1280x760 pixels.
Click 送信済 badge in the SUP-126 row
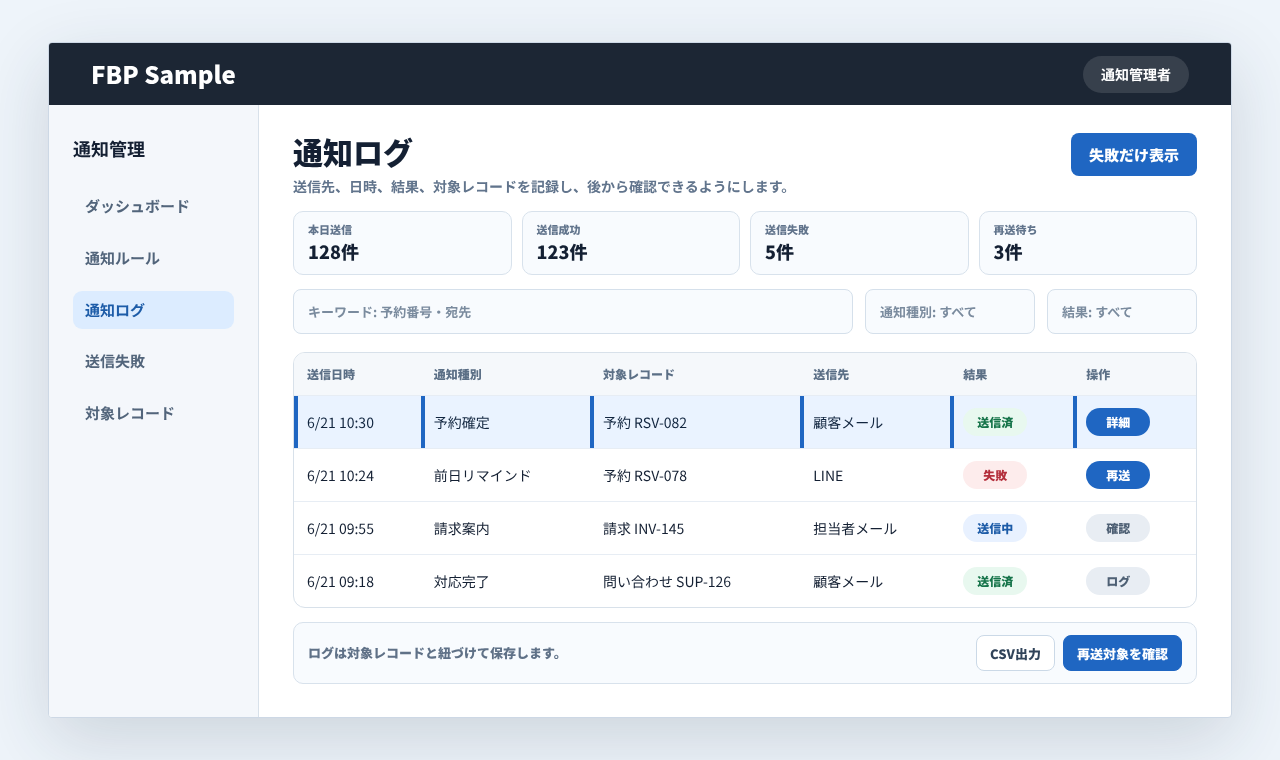[x=995, y=581]
